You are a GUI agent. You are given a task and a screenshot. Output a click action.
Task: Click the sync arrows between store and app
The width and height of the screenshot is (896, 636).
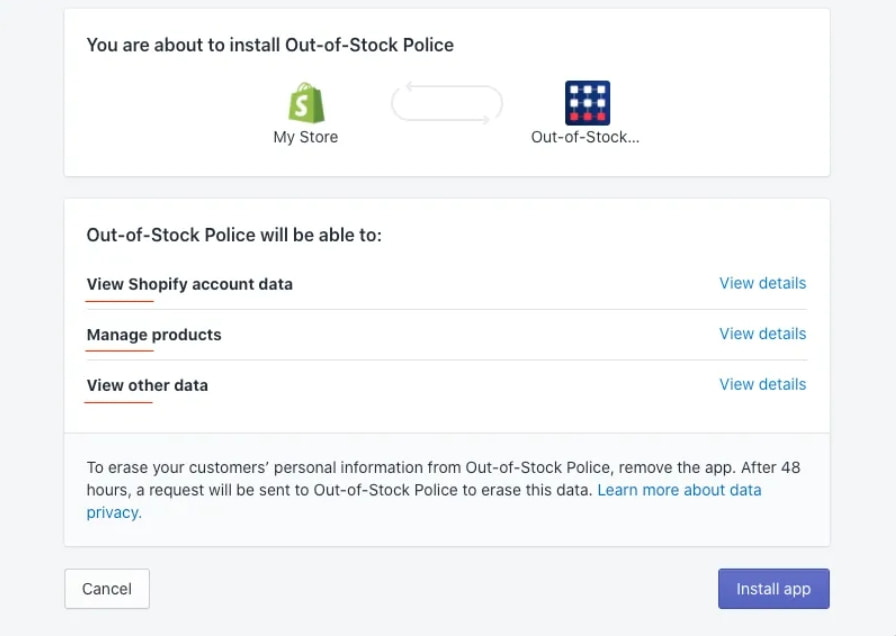tap(446, 103)
